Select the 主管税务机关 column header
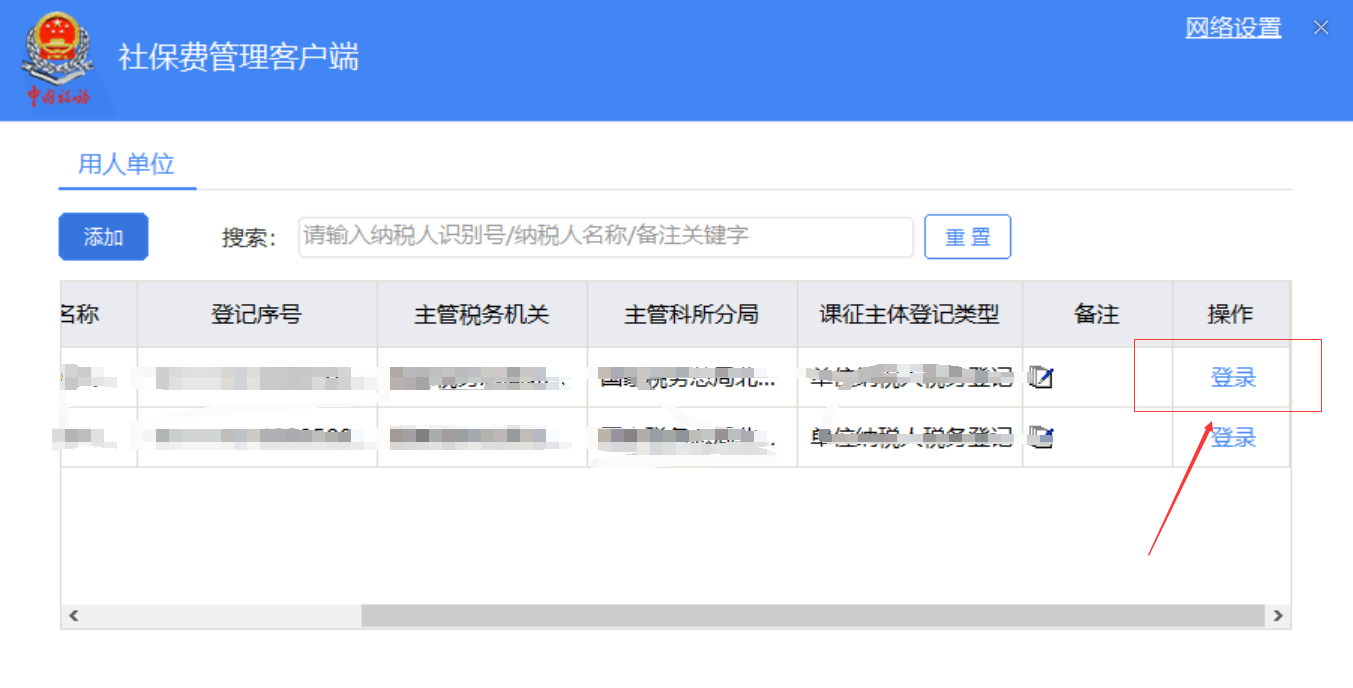The image size is (1353, 688). (x=481, y=314)
